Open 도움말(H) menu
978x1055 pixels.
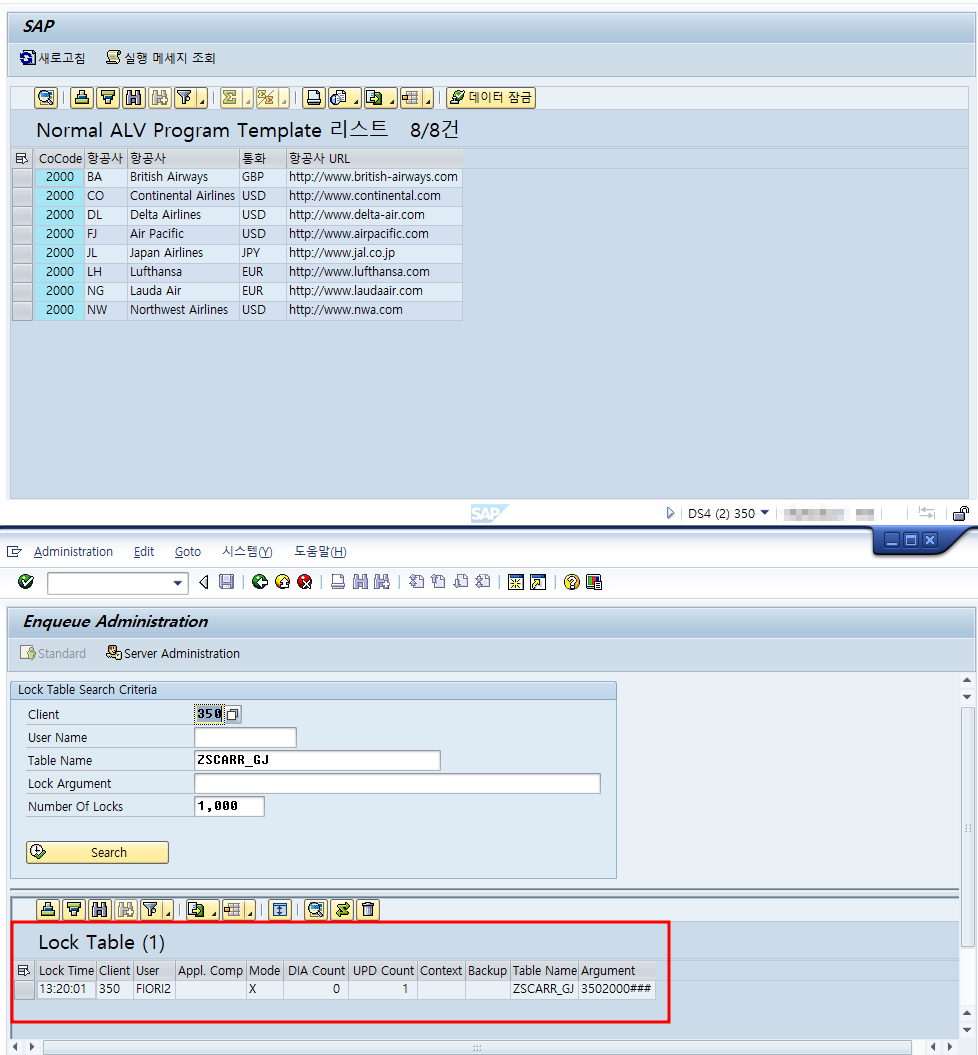pos(320,552)
